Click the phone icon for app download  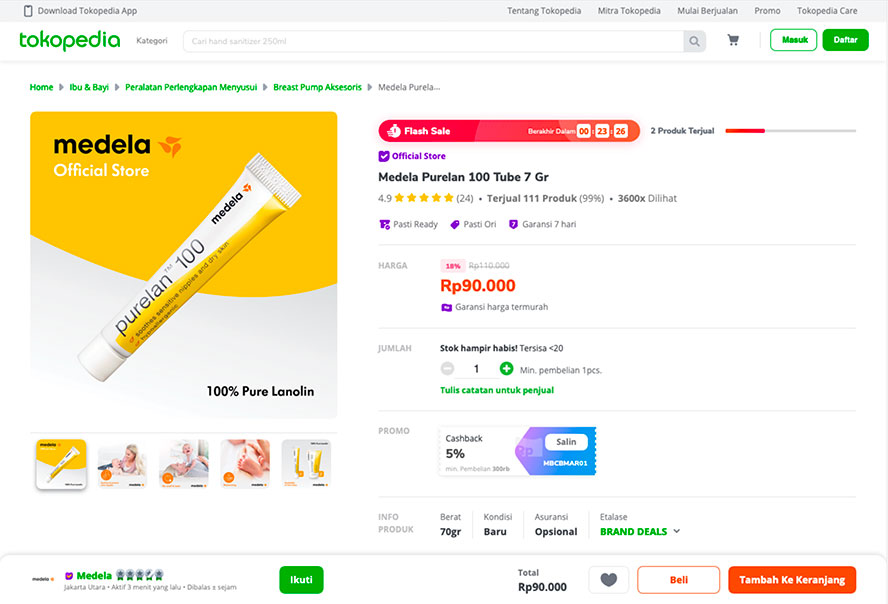point(26,11)
